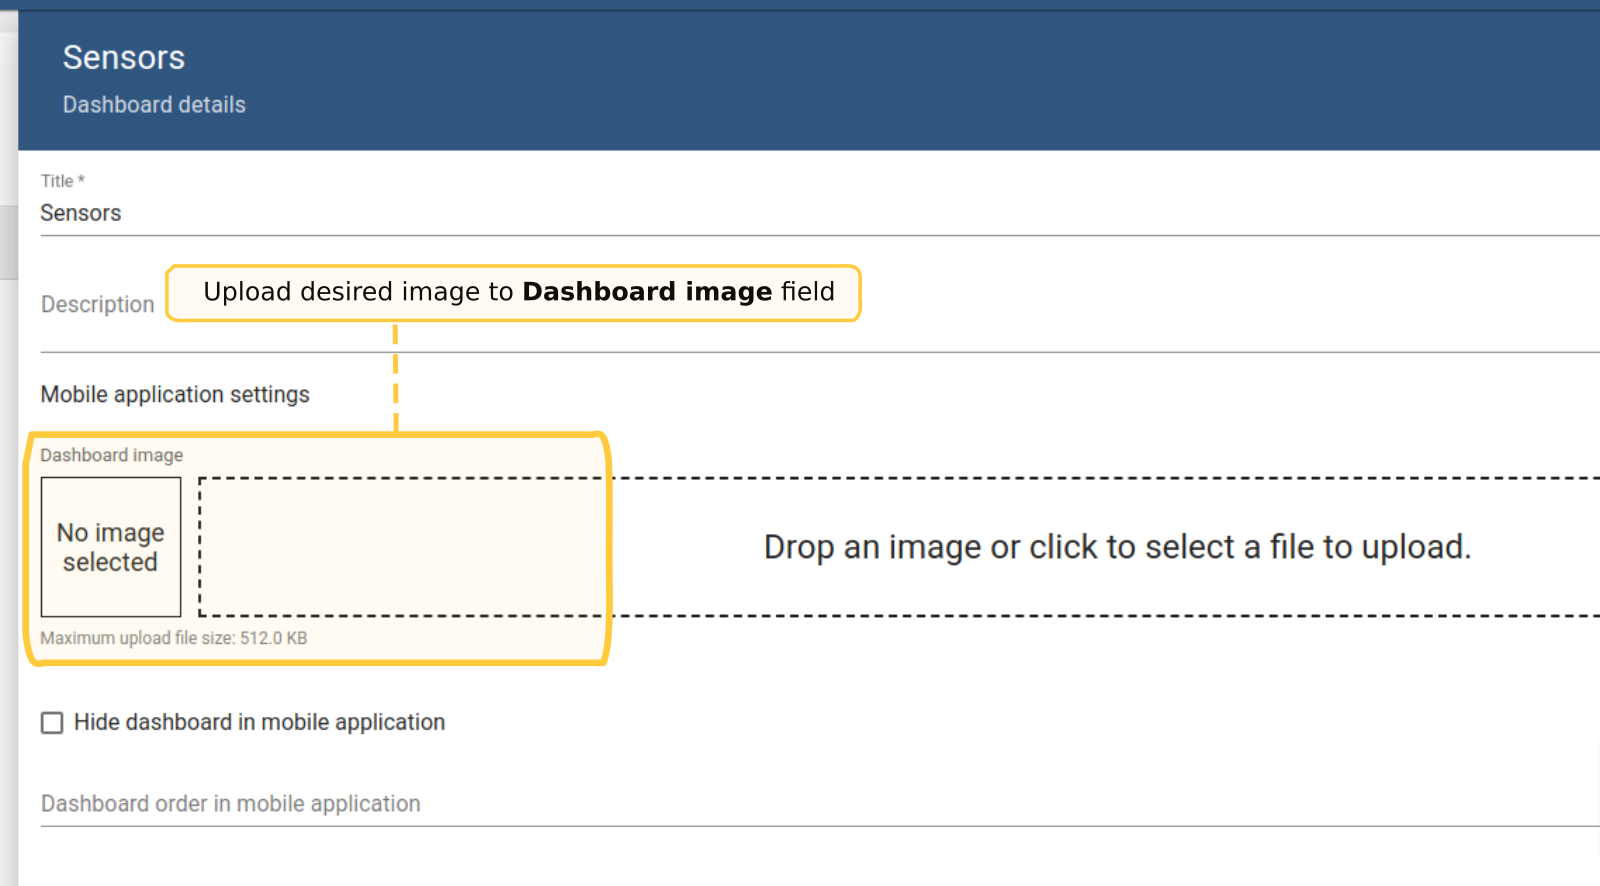1600x886 pixels.
Task: Click the bold Dashboard image callout text
Action: pos(647,292)
